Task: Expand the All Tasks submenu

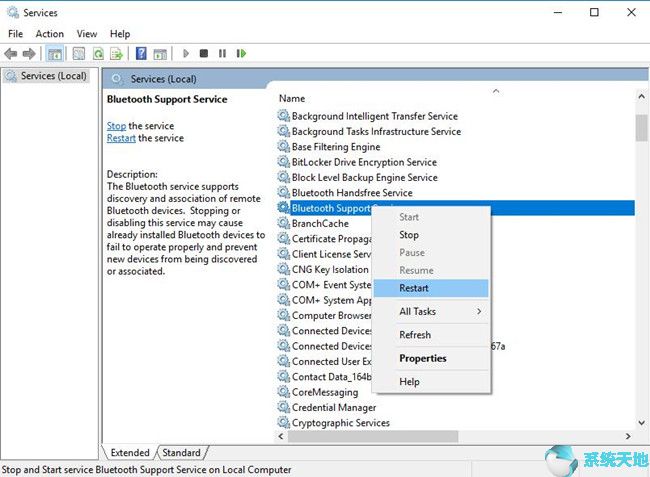Action: pos(431,311)
